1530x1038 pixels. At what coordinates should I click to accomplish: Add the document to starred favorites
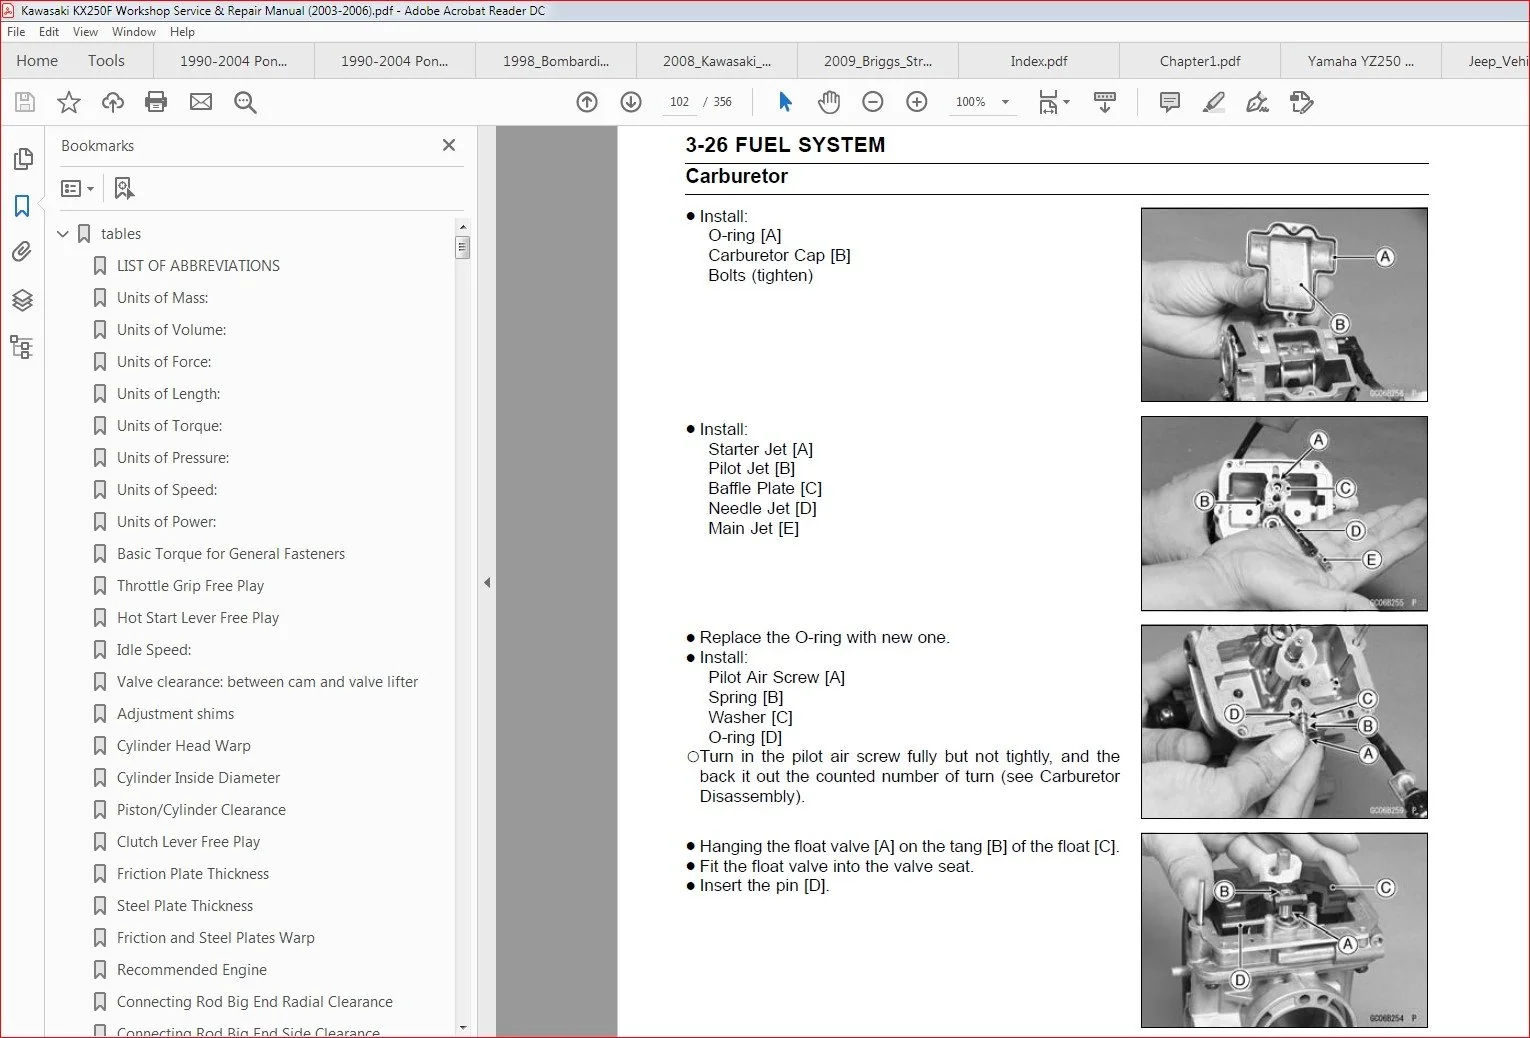69,102
